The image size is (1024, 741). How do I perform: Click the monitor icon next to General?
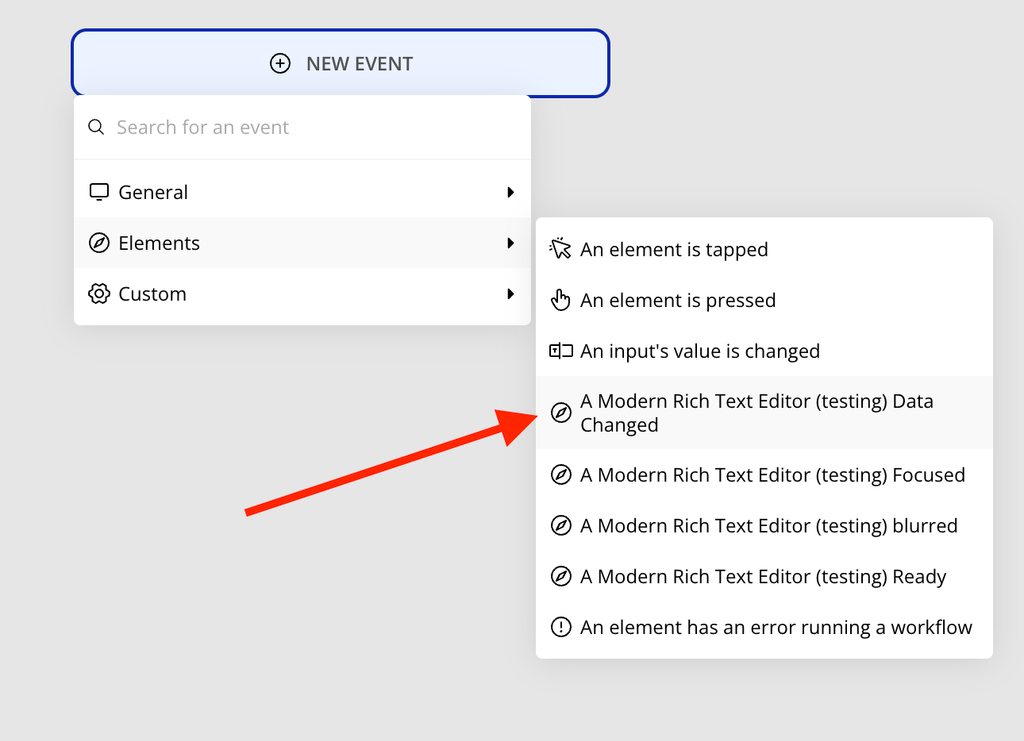(x=98, y=192)
